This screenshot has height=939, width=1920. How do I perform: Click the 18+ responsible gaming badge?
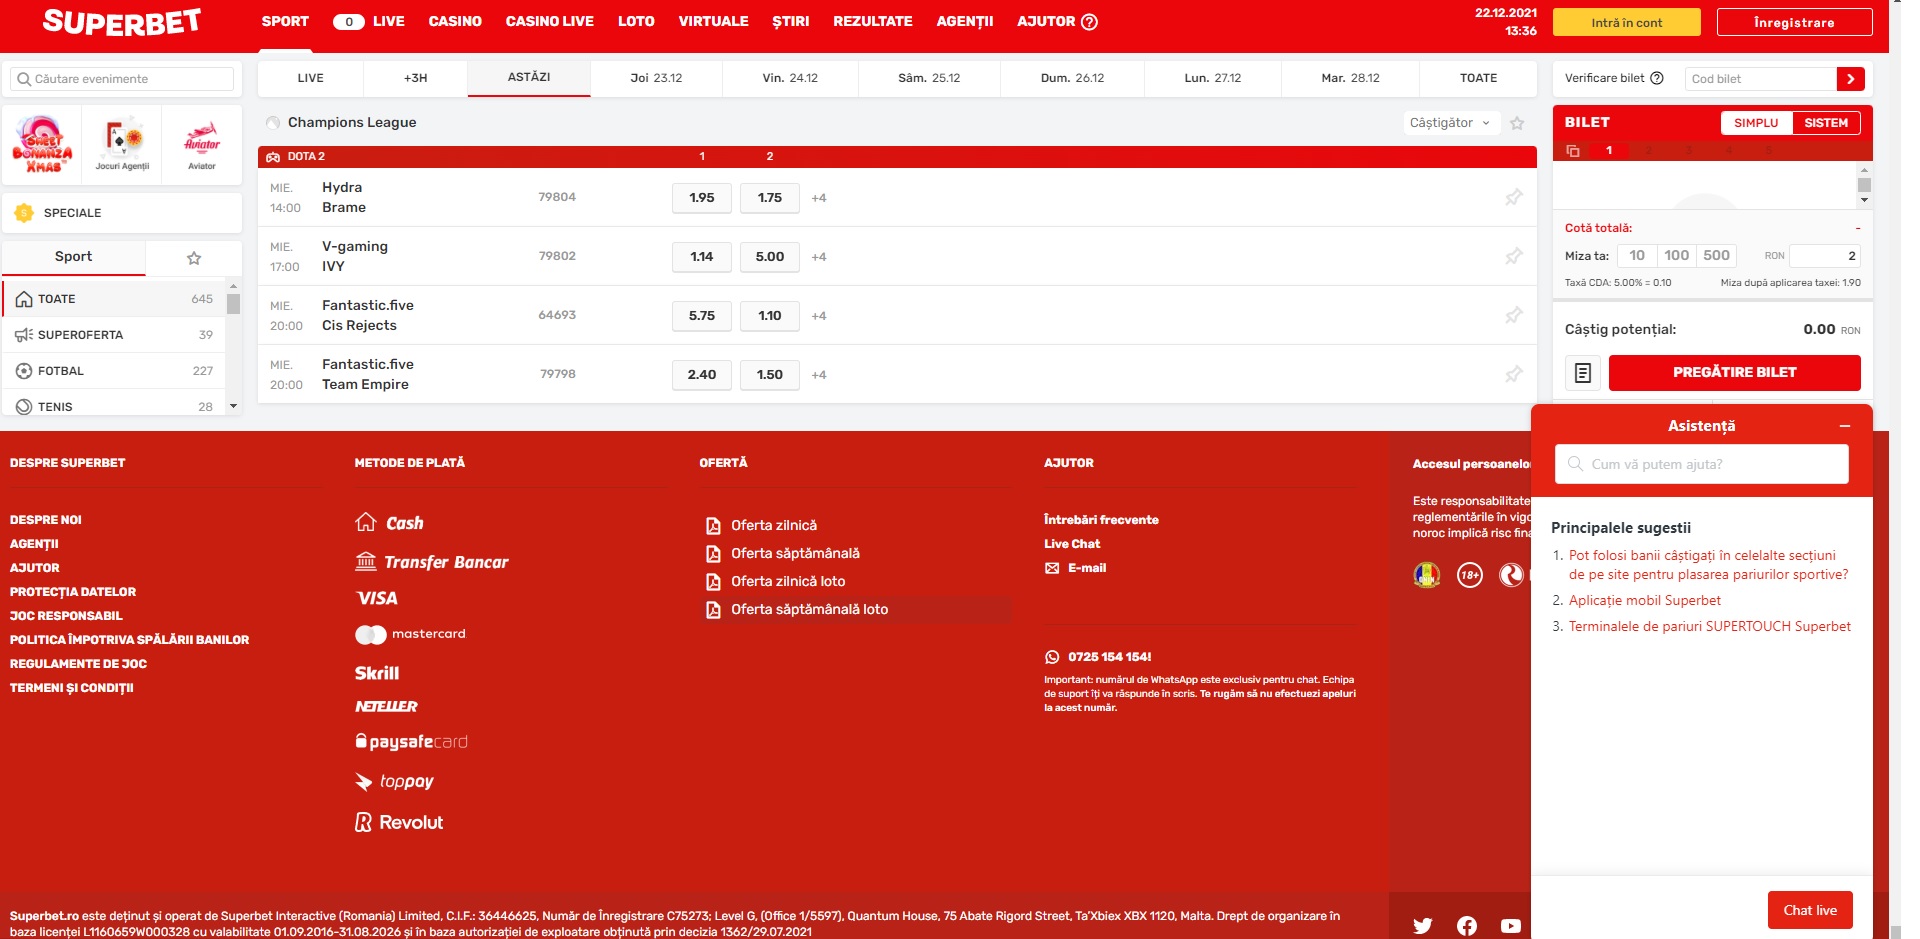tap(1470, 575)
